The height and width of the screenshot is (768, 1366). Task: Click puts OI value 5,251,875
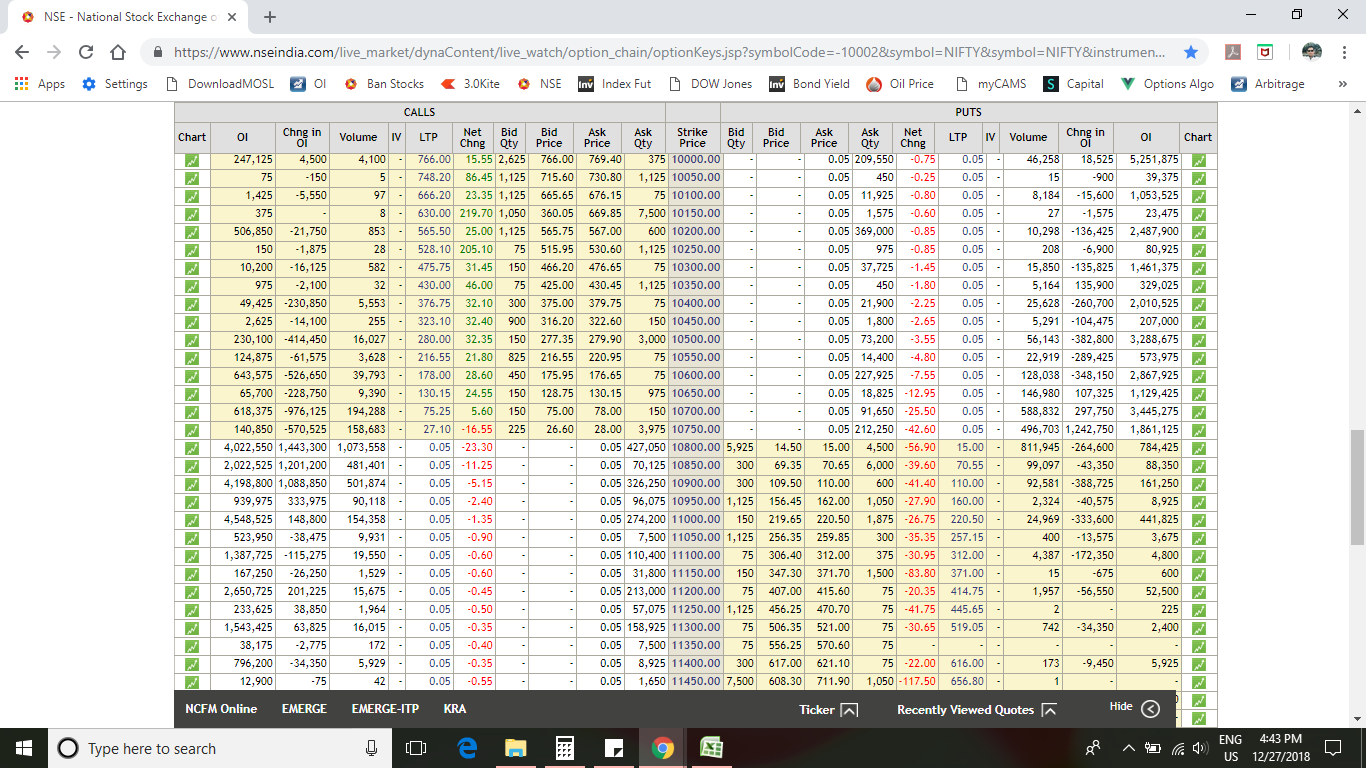tap(1154, 160)
